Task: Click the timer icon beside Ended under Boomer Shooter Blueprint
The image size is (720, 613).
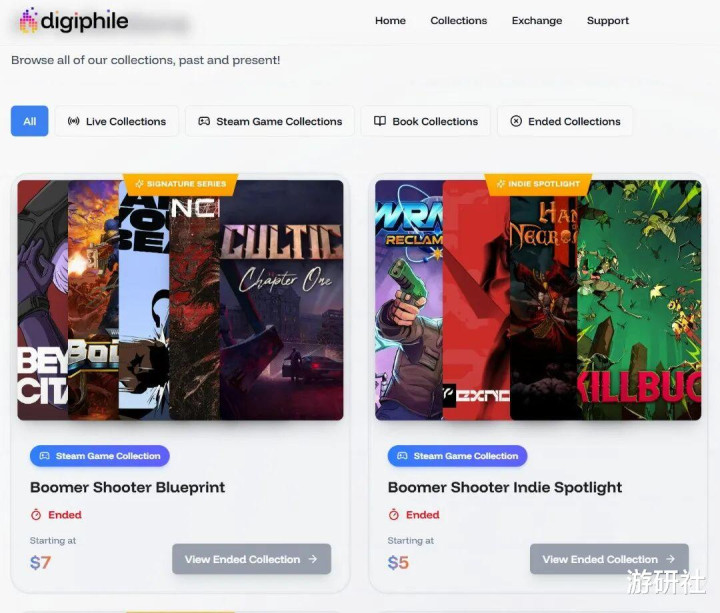Action: [36, 515]
